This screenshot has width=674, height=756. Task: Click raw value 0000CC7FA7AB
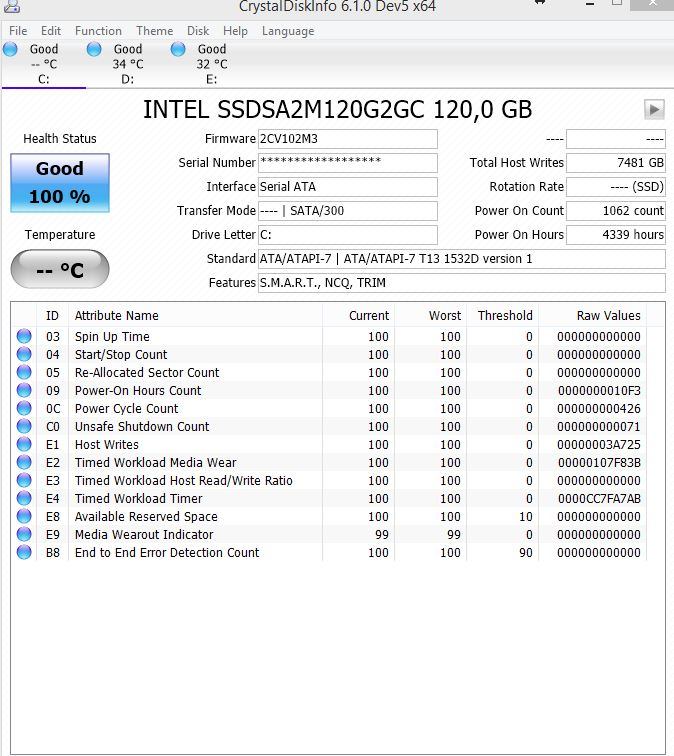click(x=599, y=499)
